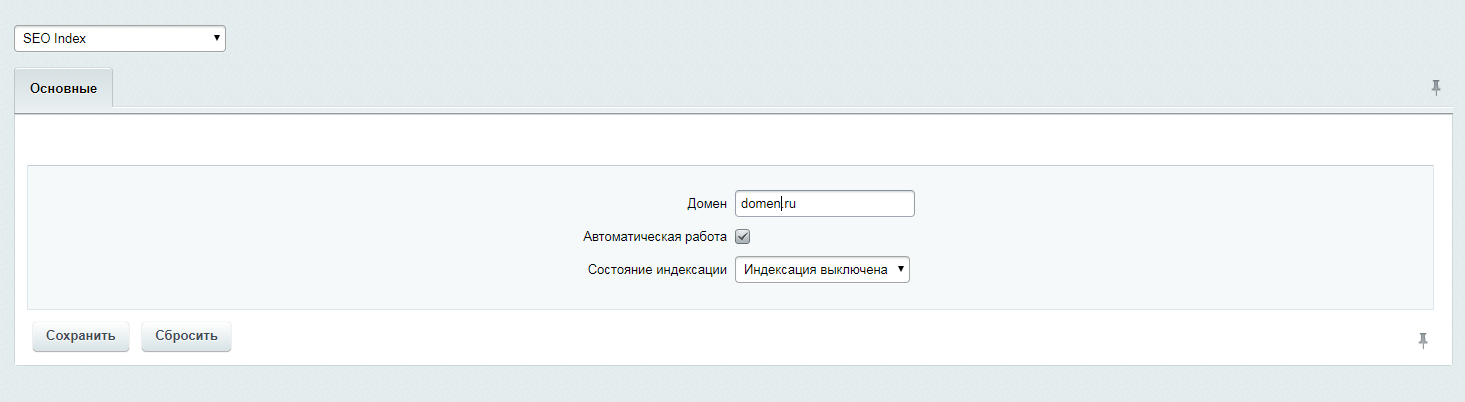Focus the Домен input field
The width and height of the screenshot is (1465, 402).
coord(824,203)
